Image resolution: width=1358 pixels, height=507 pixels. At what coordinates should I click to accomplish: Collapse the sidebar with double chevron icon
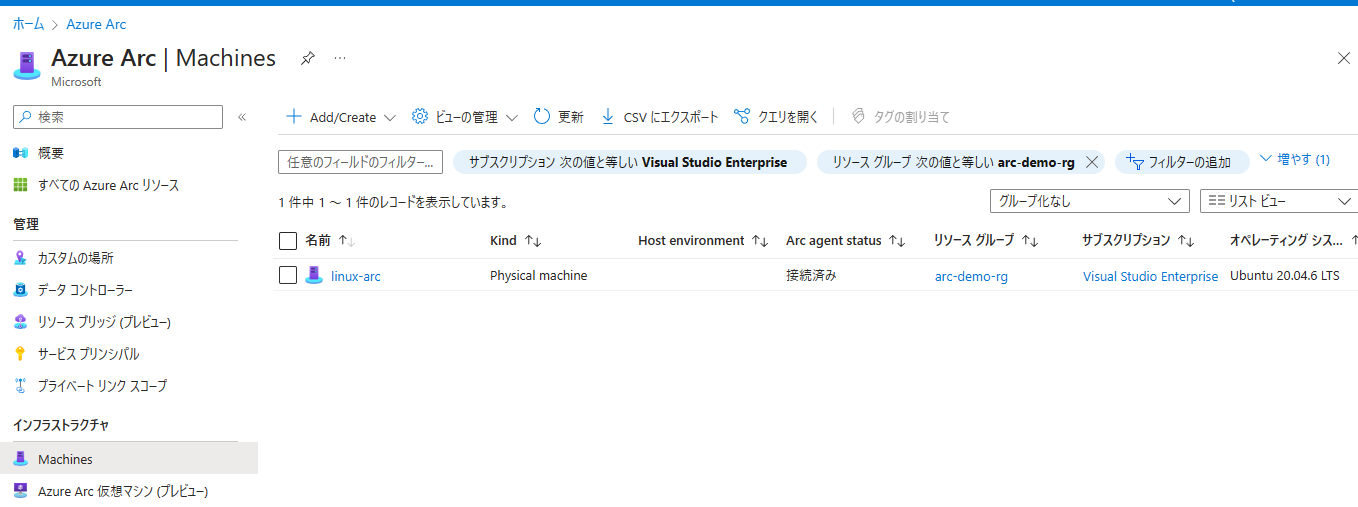242,117
